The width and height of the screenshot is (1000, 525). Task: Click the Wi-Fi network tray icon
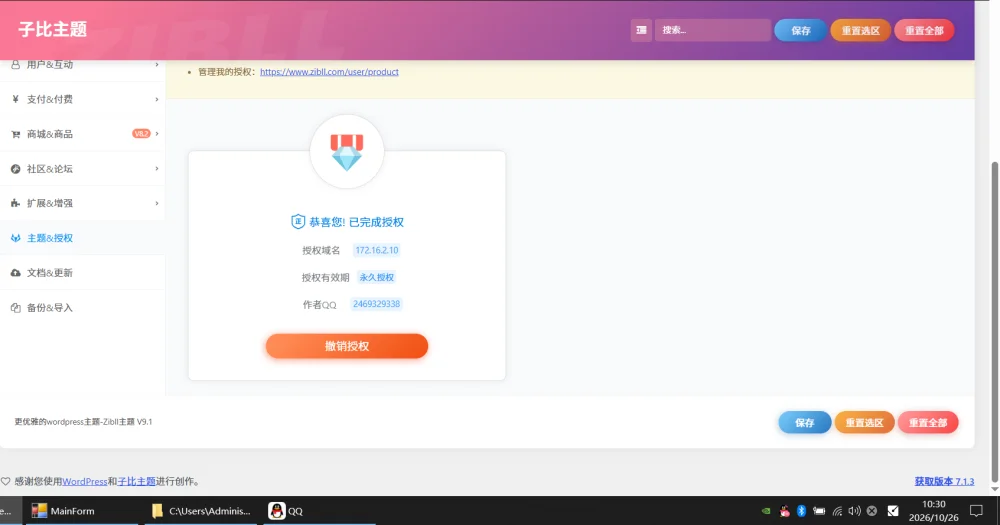coord(837,511)
